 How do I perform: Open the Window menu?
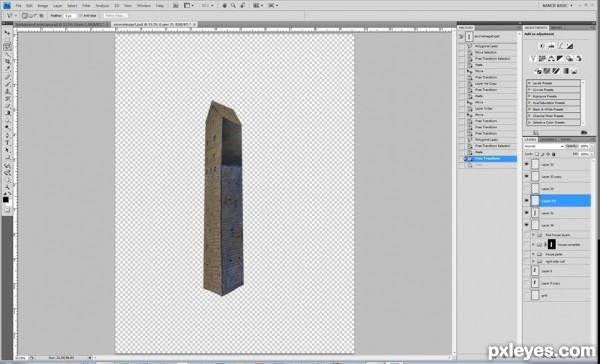coord(143,6)
